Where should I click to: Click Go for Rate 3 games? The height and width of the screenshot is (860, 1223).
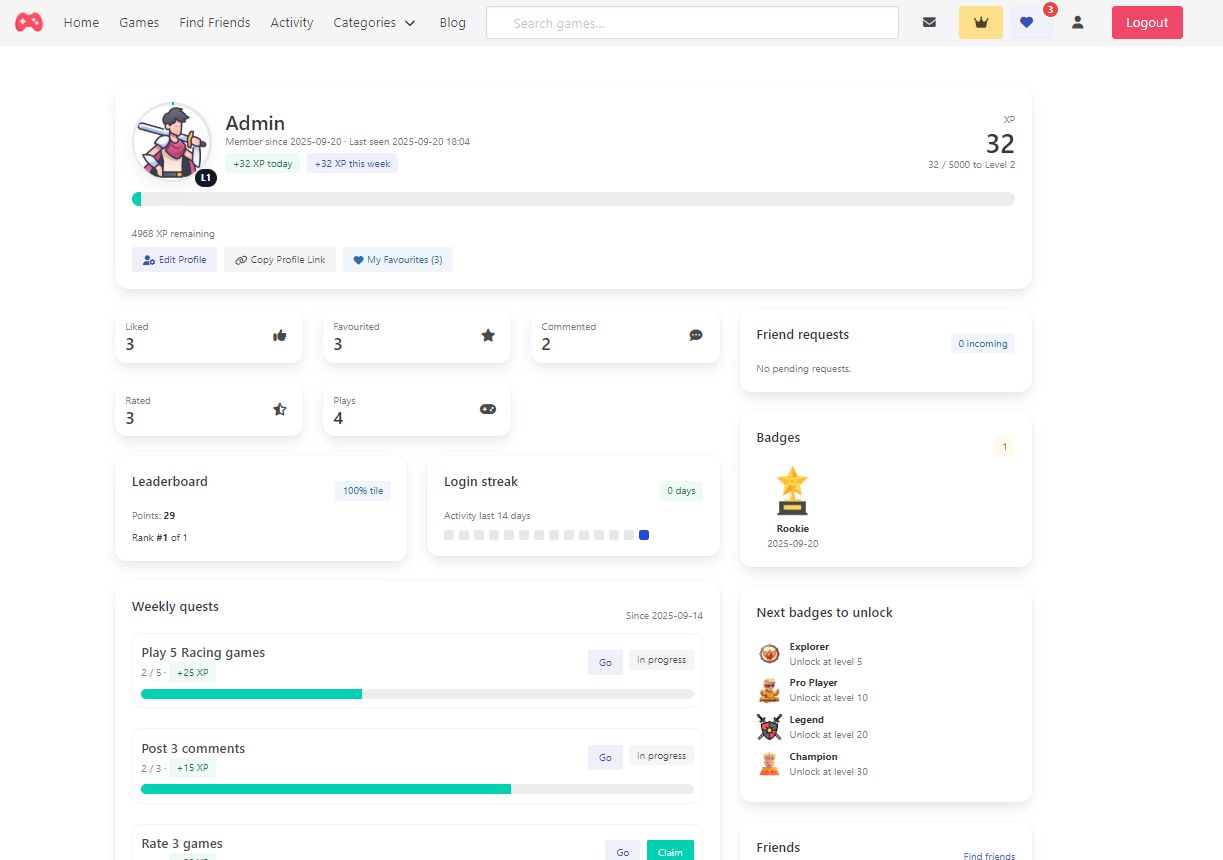click(622, 851)
